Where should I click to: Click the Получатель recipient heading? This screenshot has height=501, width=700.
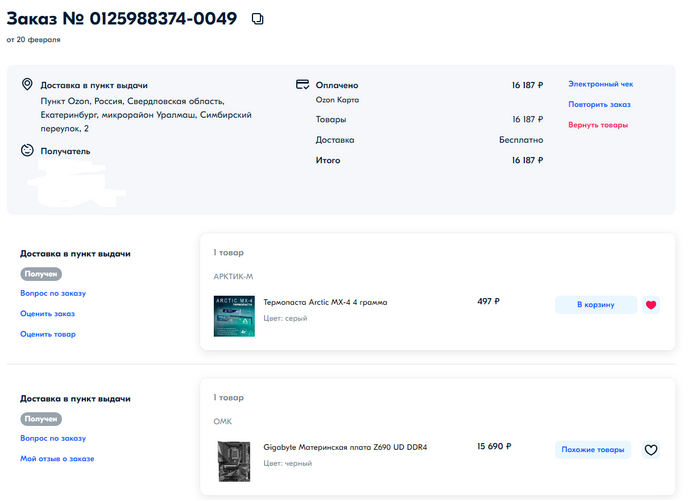(66, 151)
